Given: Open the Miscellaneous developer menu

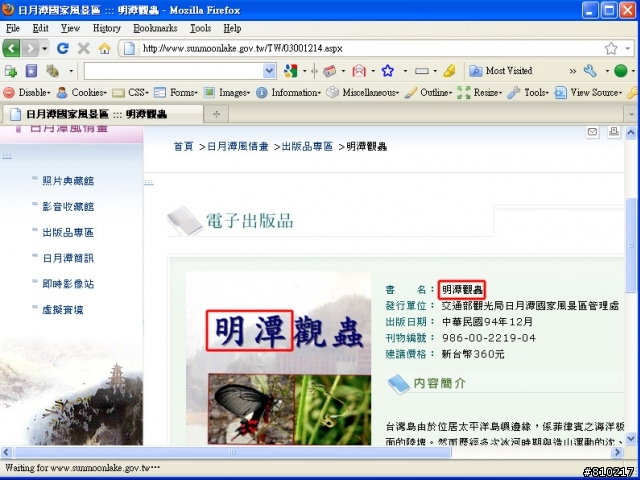Looking at the screenshot, I should click(x=362, y=93).
